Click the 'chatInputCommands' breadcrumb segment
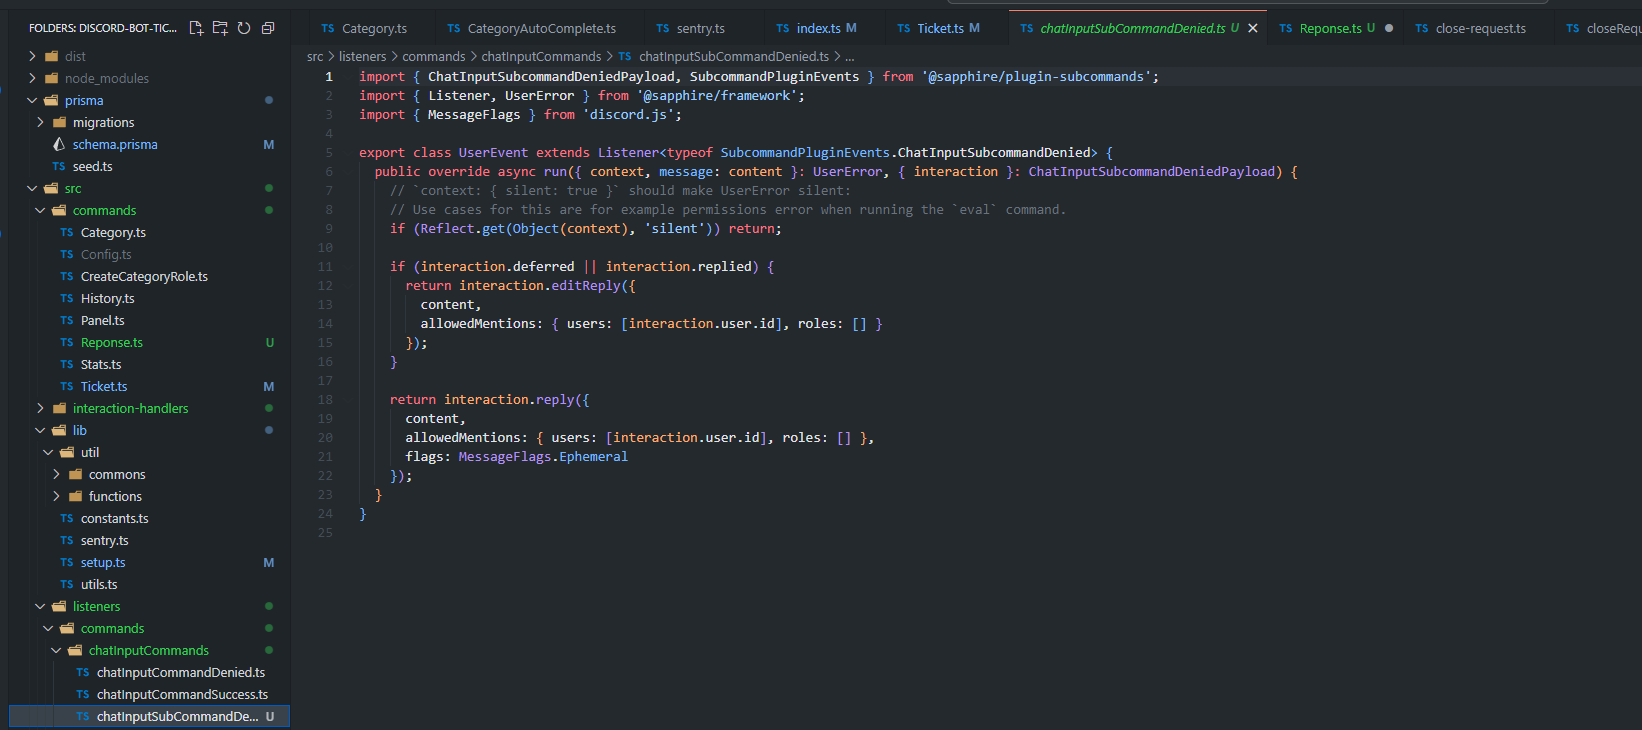1642x730 pixels. (541, 56)
